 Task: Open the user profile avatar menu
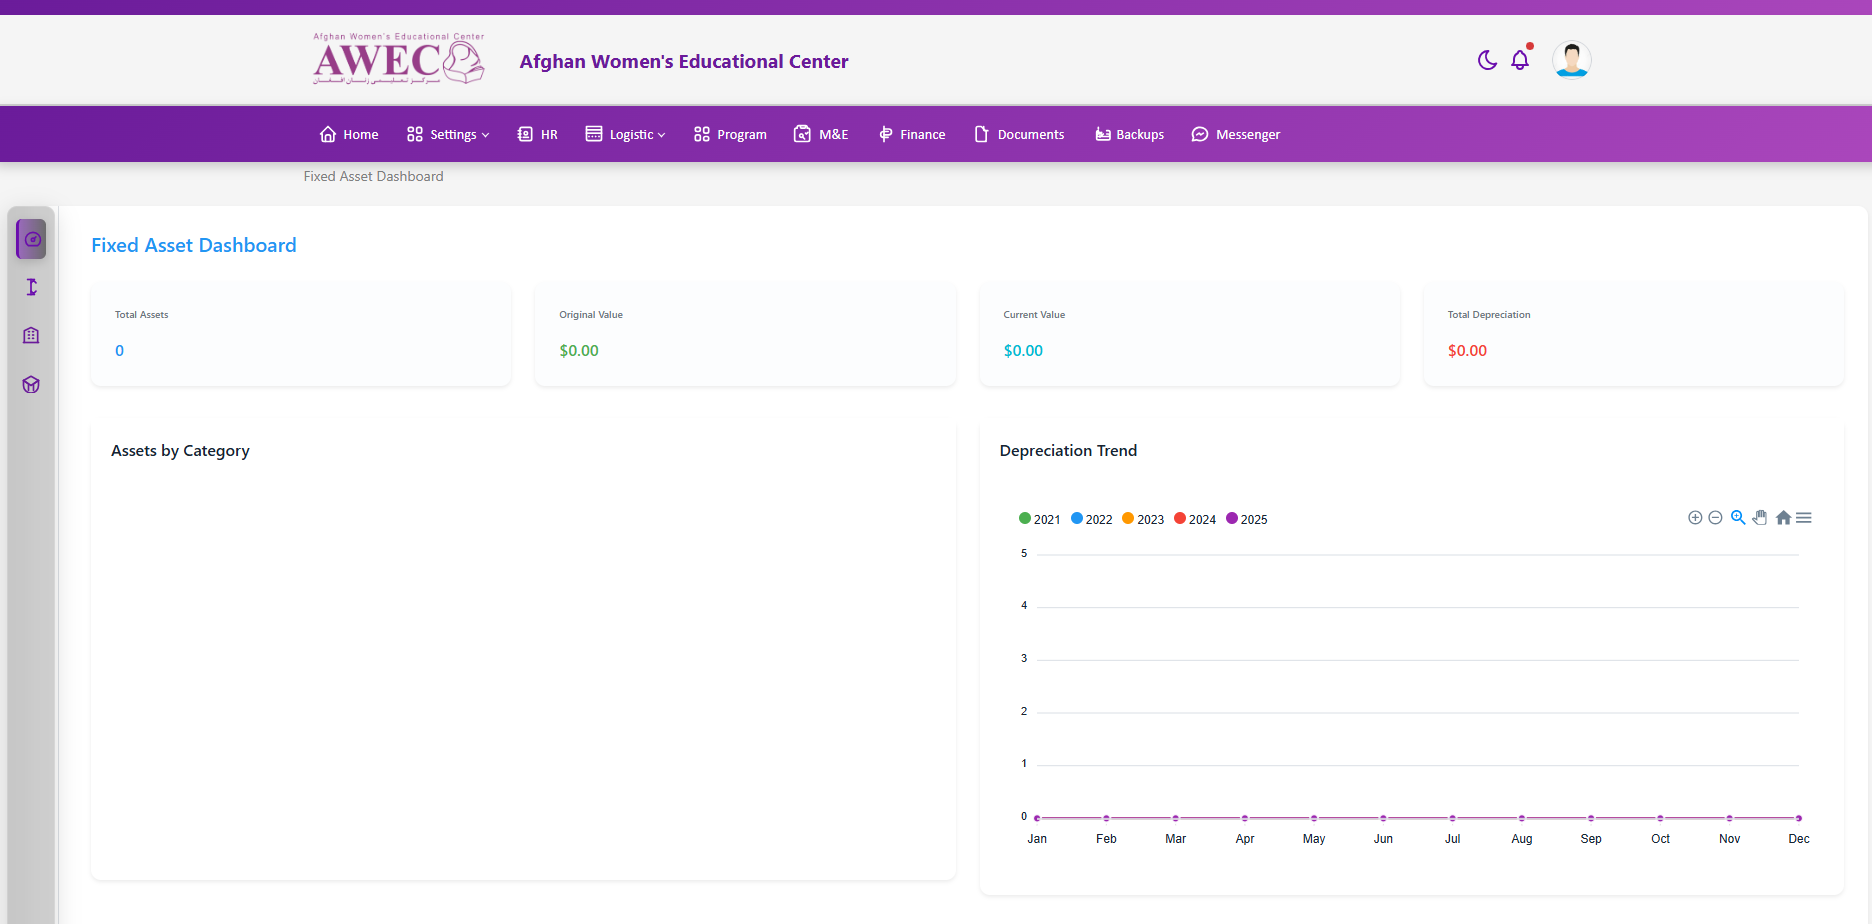[x=1571, y=59]
